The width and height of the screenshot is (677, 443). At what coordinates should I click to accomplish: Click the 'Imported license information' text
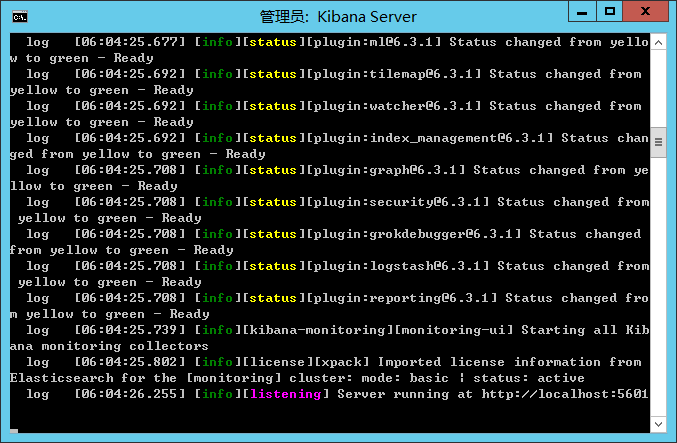coord(490,362)
